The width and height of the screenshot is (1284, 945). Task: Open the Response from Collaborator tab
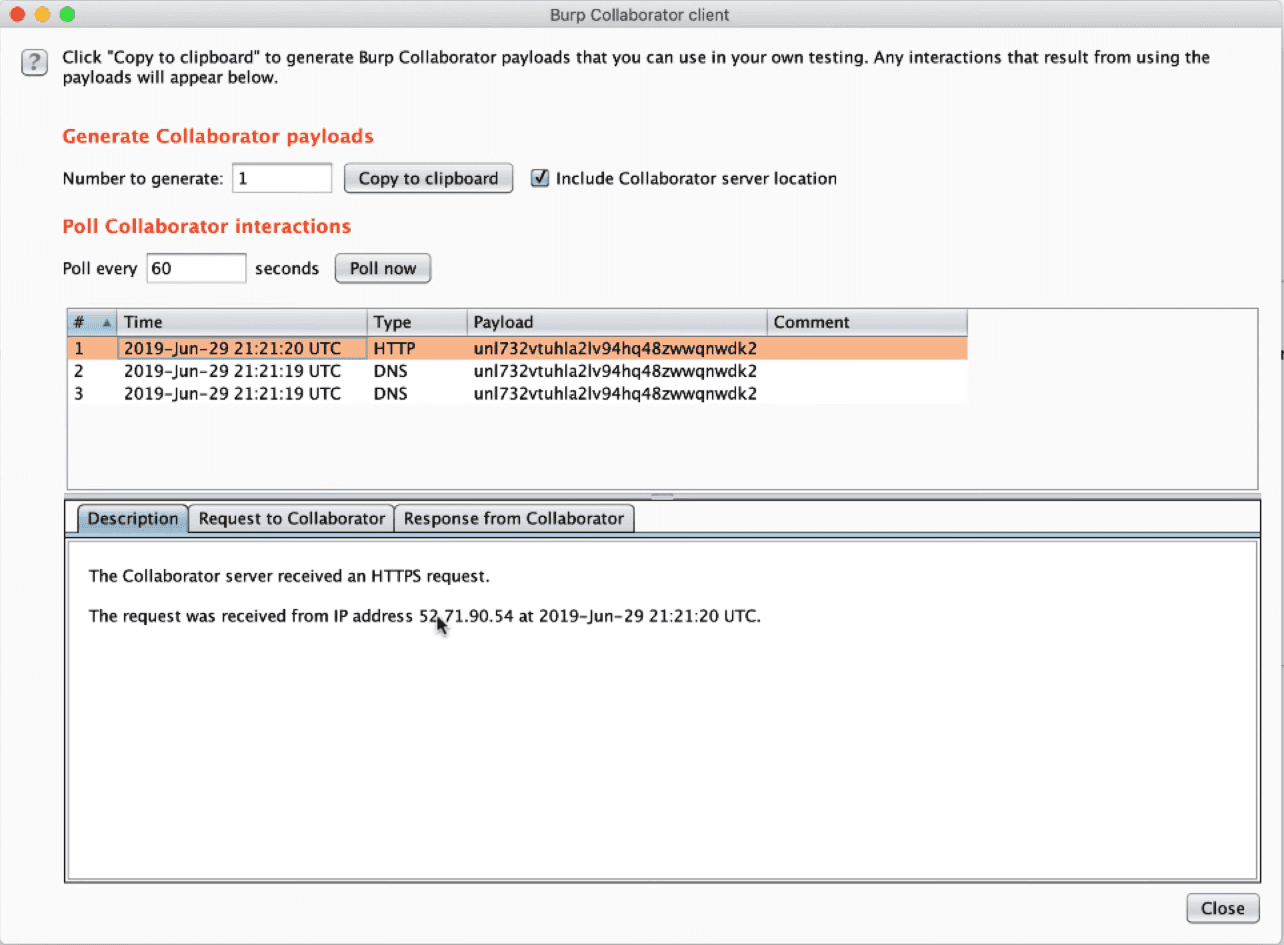coord(514,518)
